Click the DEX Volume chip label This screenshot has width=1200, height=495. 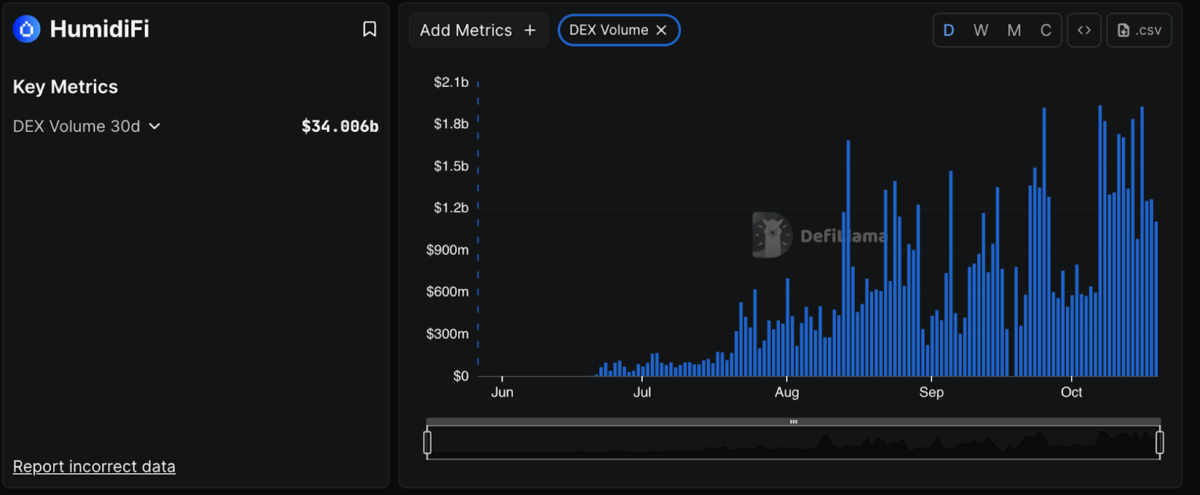pos(608,30)
